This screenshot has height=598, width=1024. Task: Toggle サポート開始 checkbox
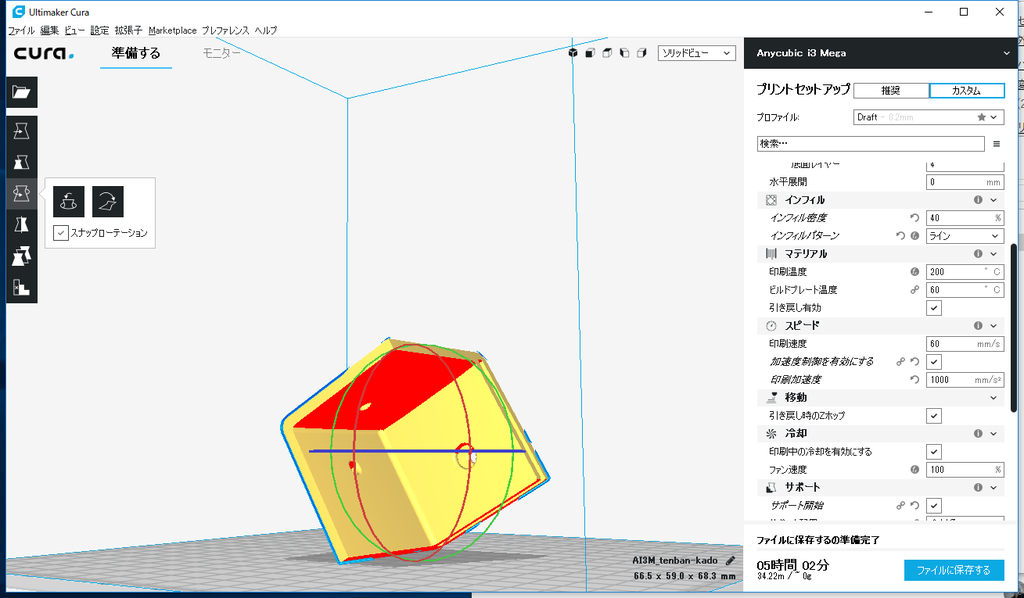pyautogui.click(x=934, y=505)
